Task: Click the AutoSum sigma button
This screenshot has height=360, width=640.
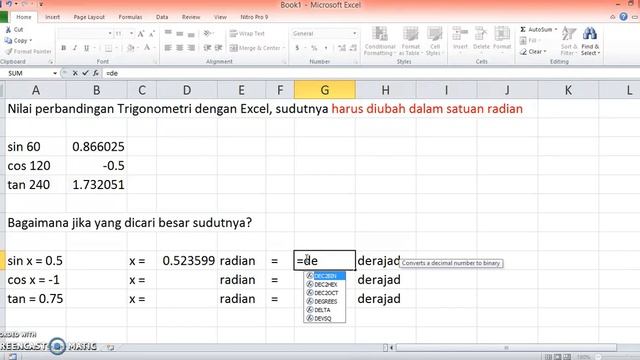Action: (x=536, y=29)
